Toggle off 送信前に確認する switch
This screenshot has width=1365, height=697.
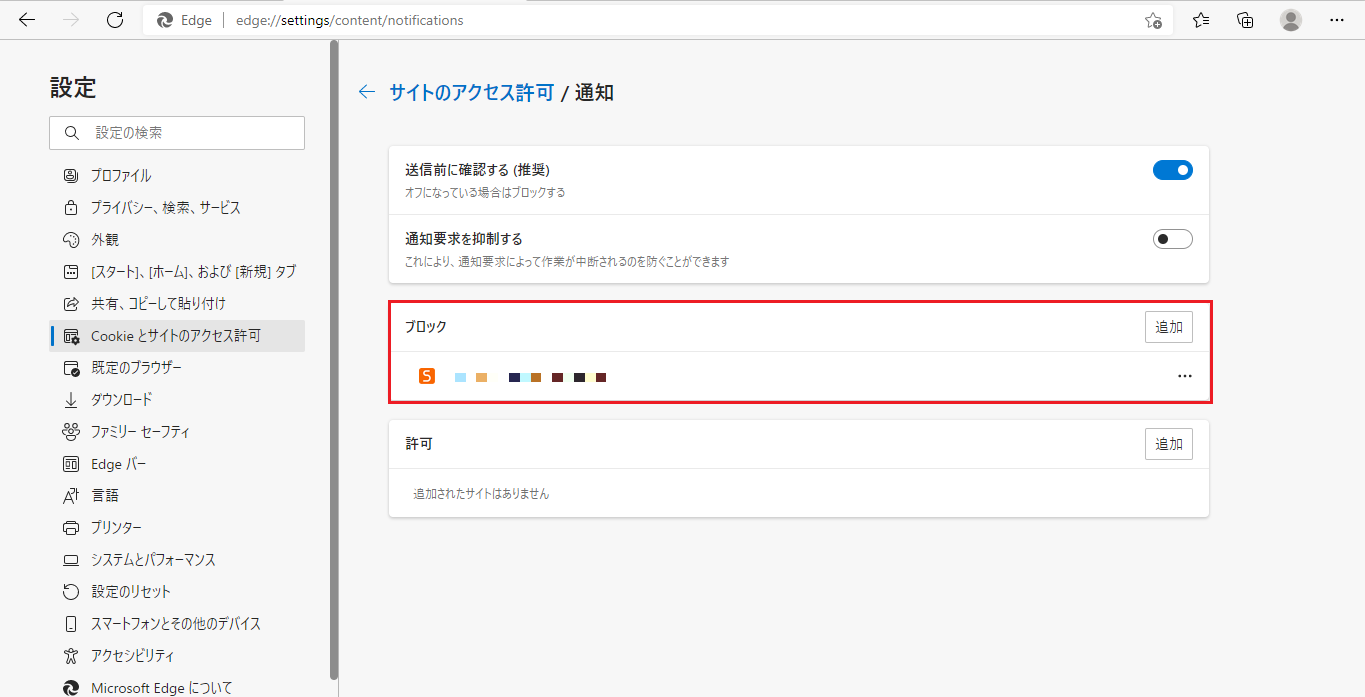pyautogui.click(x=1172, y=170)
